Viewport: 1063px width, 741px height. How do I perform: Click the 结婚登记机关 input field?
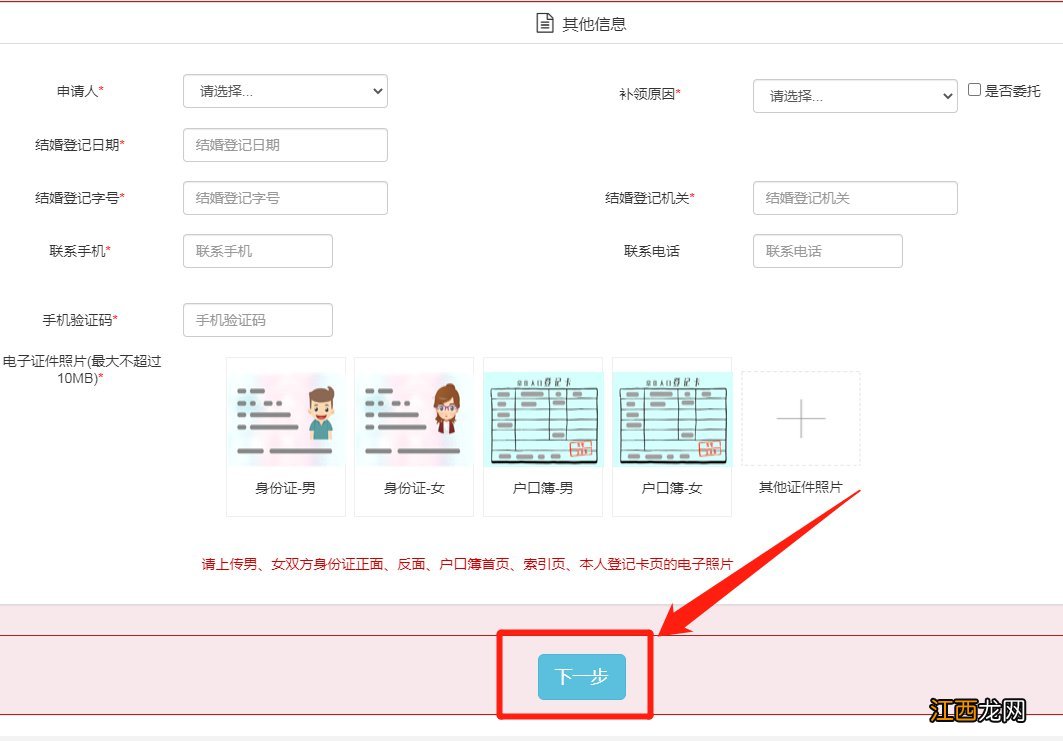(x=854, y=197)
